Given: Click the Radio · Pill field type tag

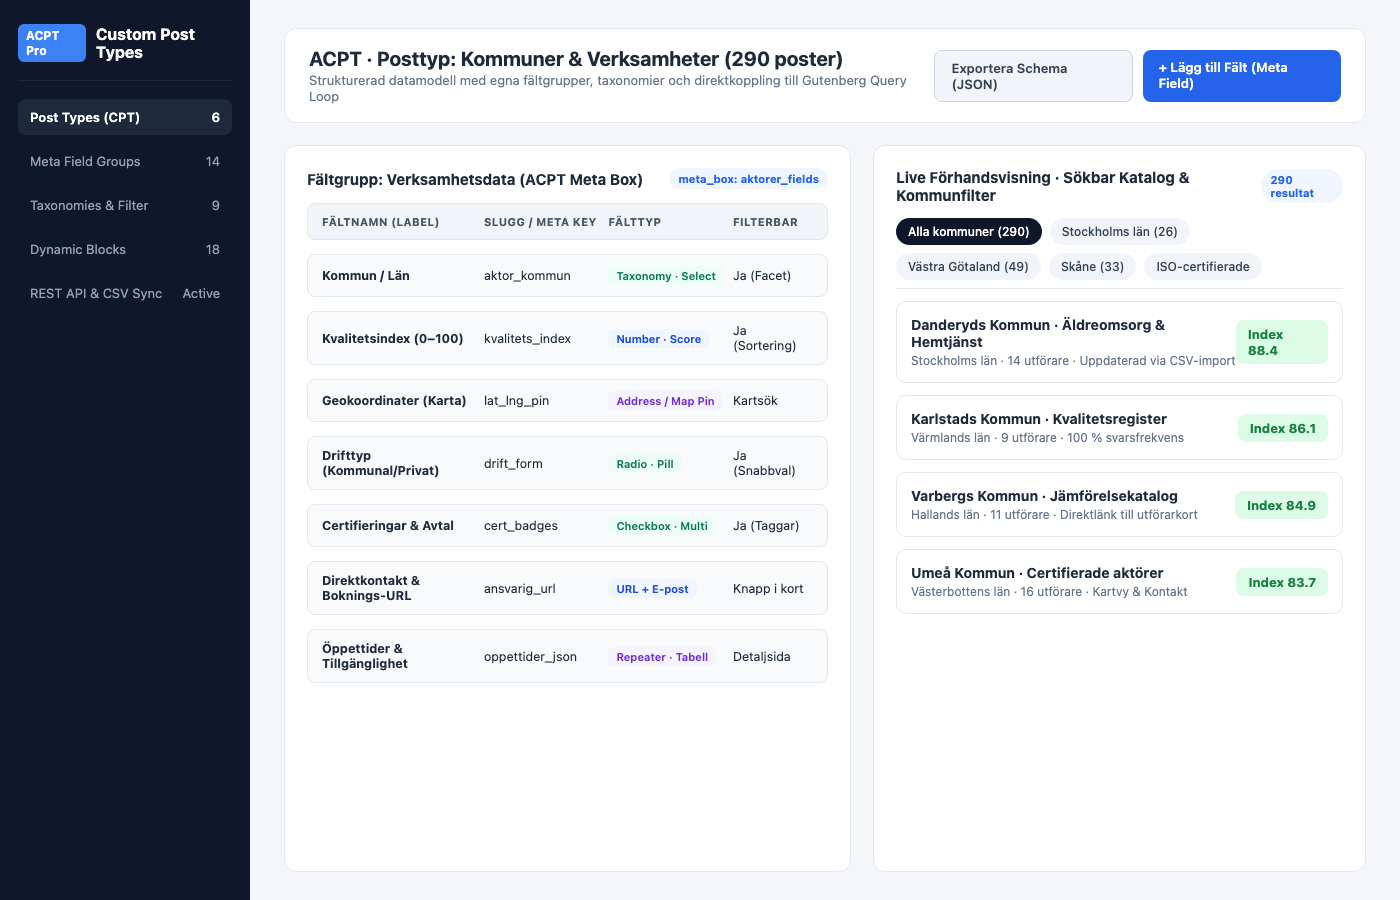Looking at the screenshot, I should (x=645, y=464).
